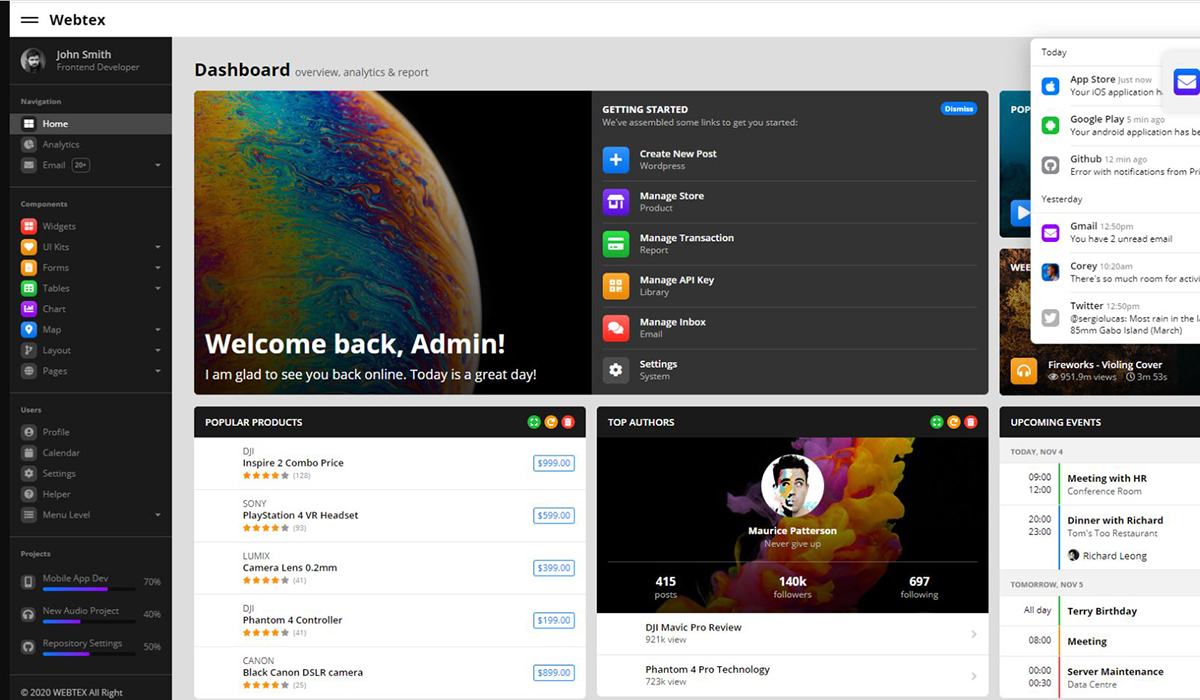Image resolution: width=1200 pixels, height=700 pixels.
Task: Click the $999.00 price tag for Inspire 2
Action: (x=553, y=463)
